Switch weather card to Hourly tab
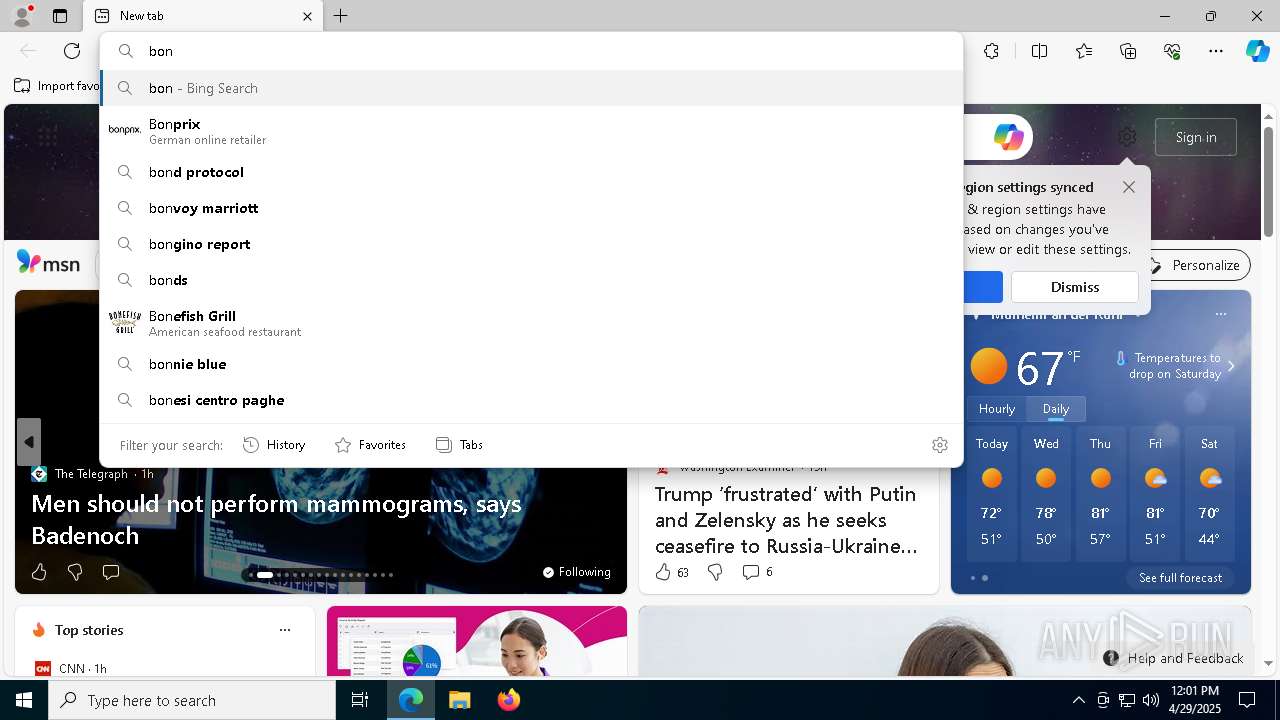 pos(997,409)
